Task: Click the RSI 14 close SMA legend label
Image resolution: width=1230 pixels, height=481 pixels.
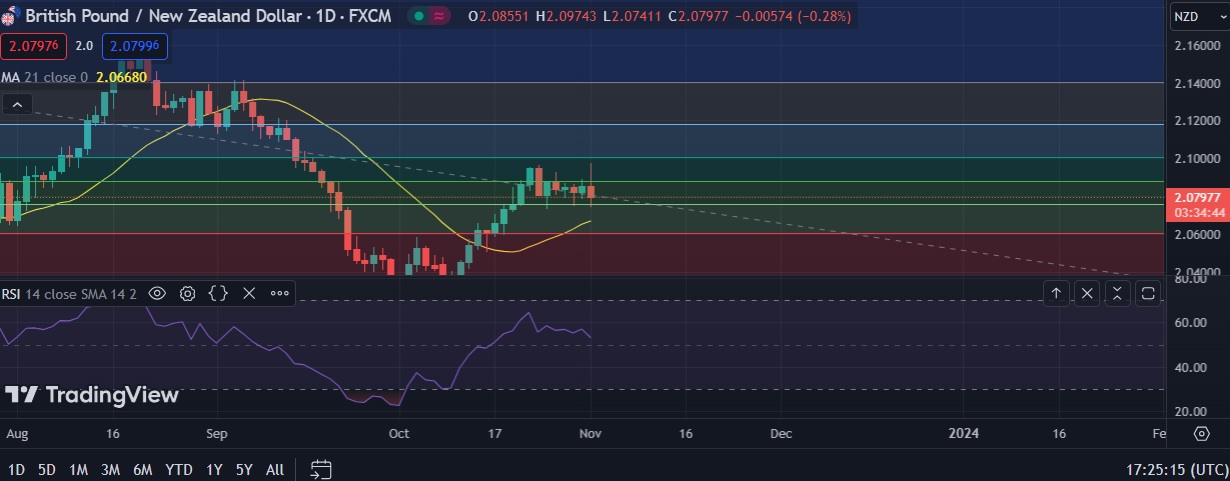Action: [x=69, y=294]
